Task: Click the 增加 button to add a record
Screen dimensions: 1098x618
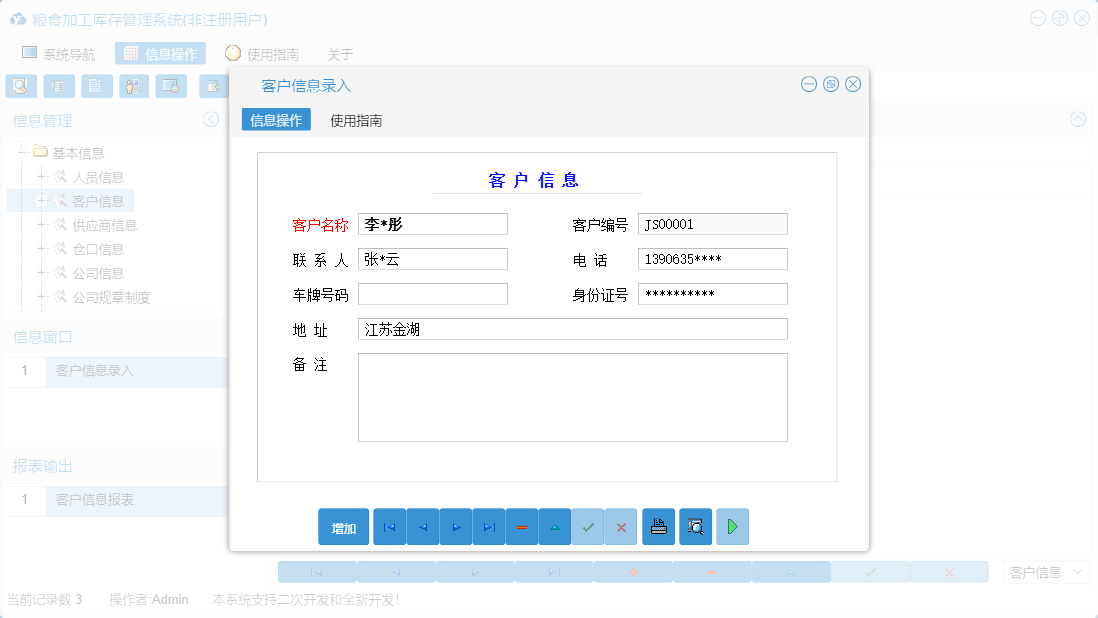Action: point(343,527)
